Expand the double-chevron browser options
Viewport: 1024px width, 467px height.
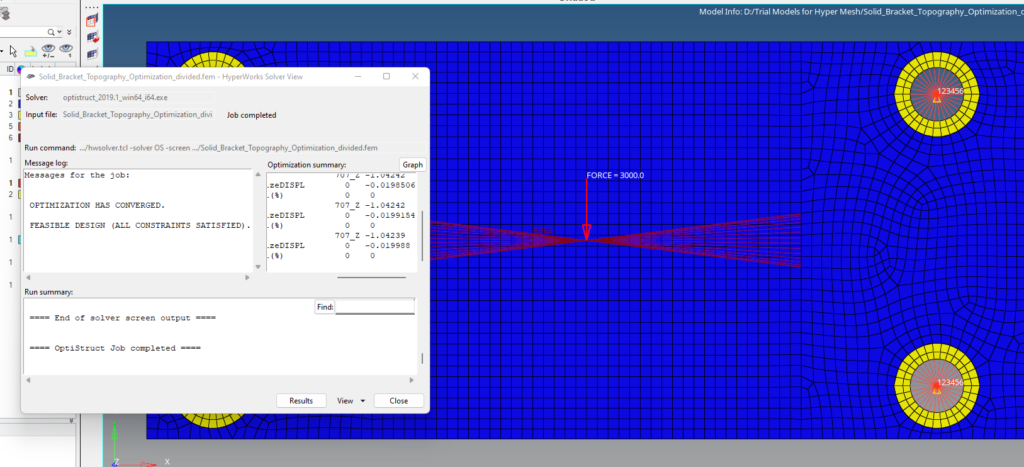(69, 31)
